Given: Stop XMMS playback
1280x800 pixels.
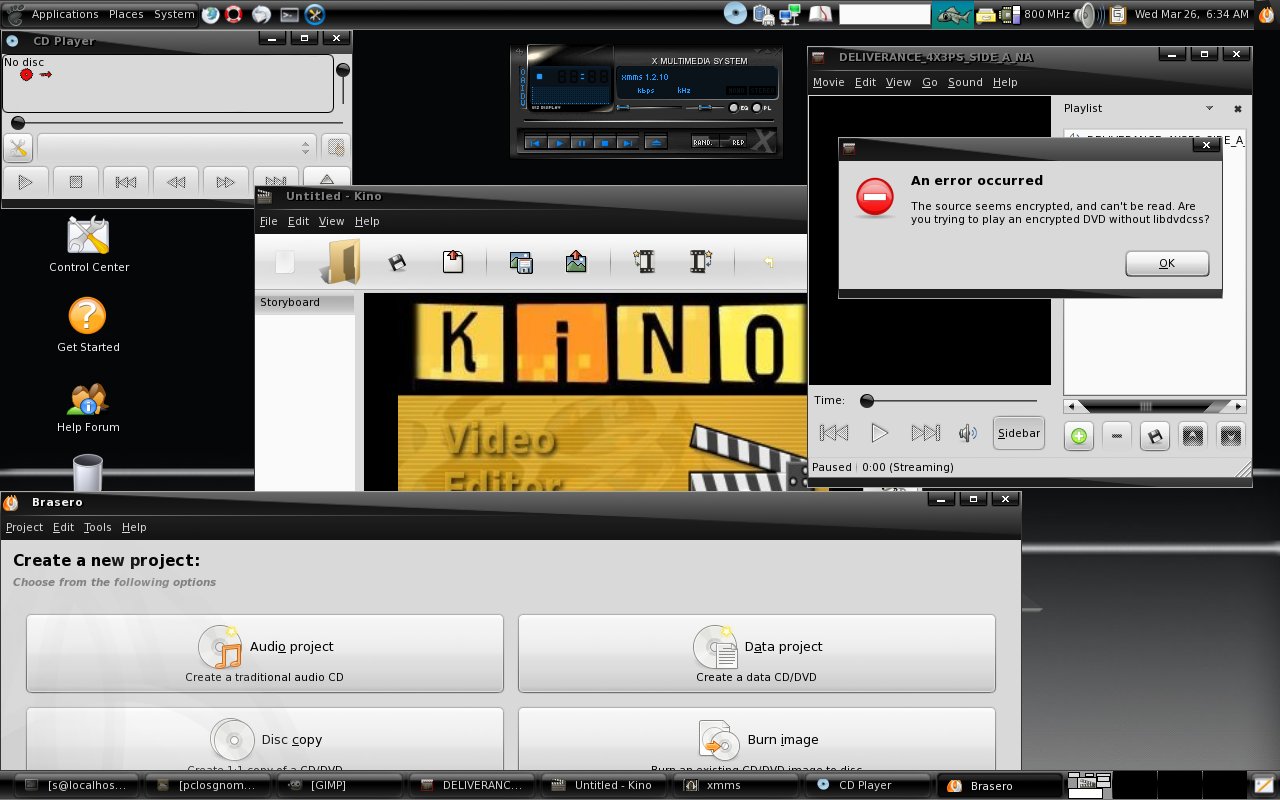Looking at the screenshot, I should click(604, 143).
